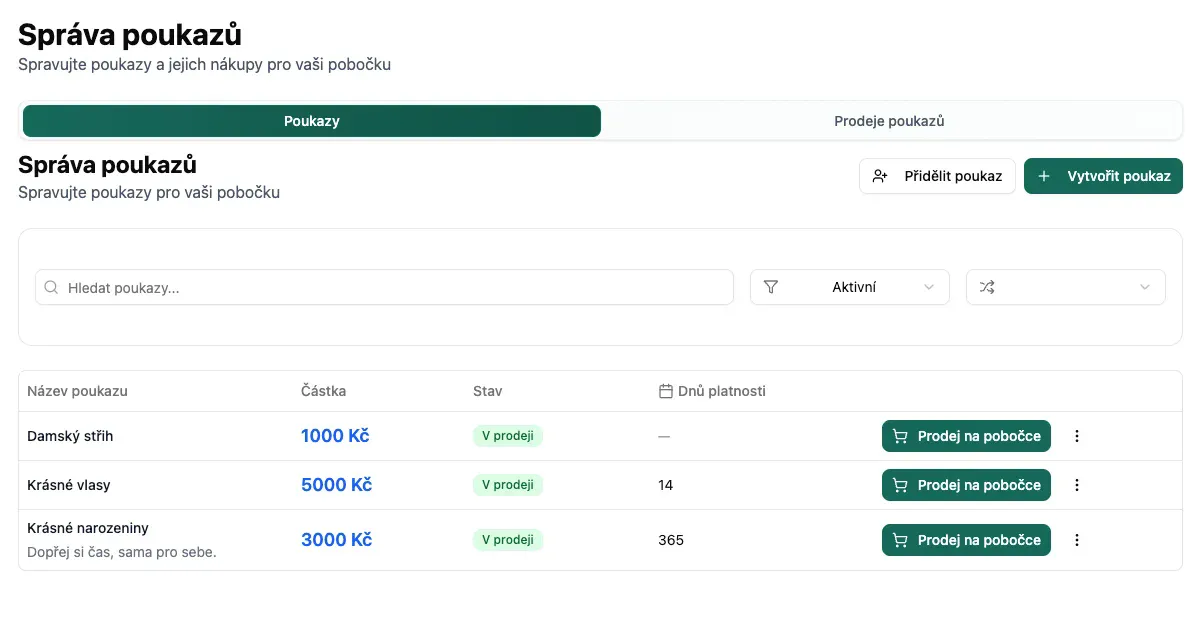Focus the Hledat poukazy search field
1204x629 pixels.
(395, 287)
